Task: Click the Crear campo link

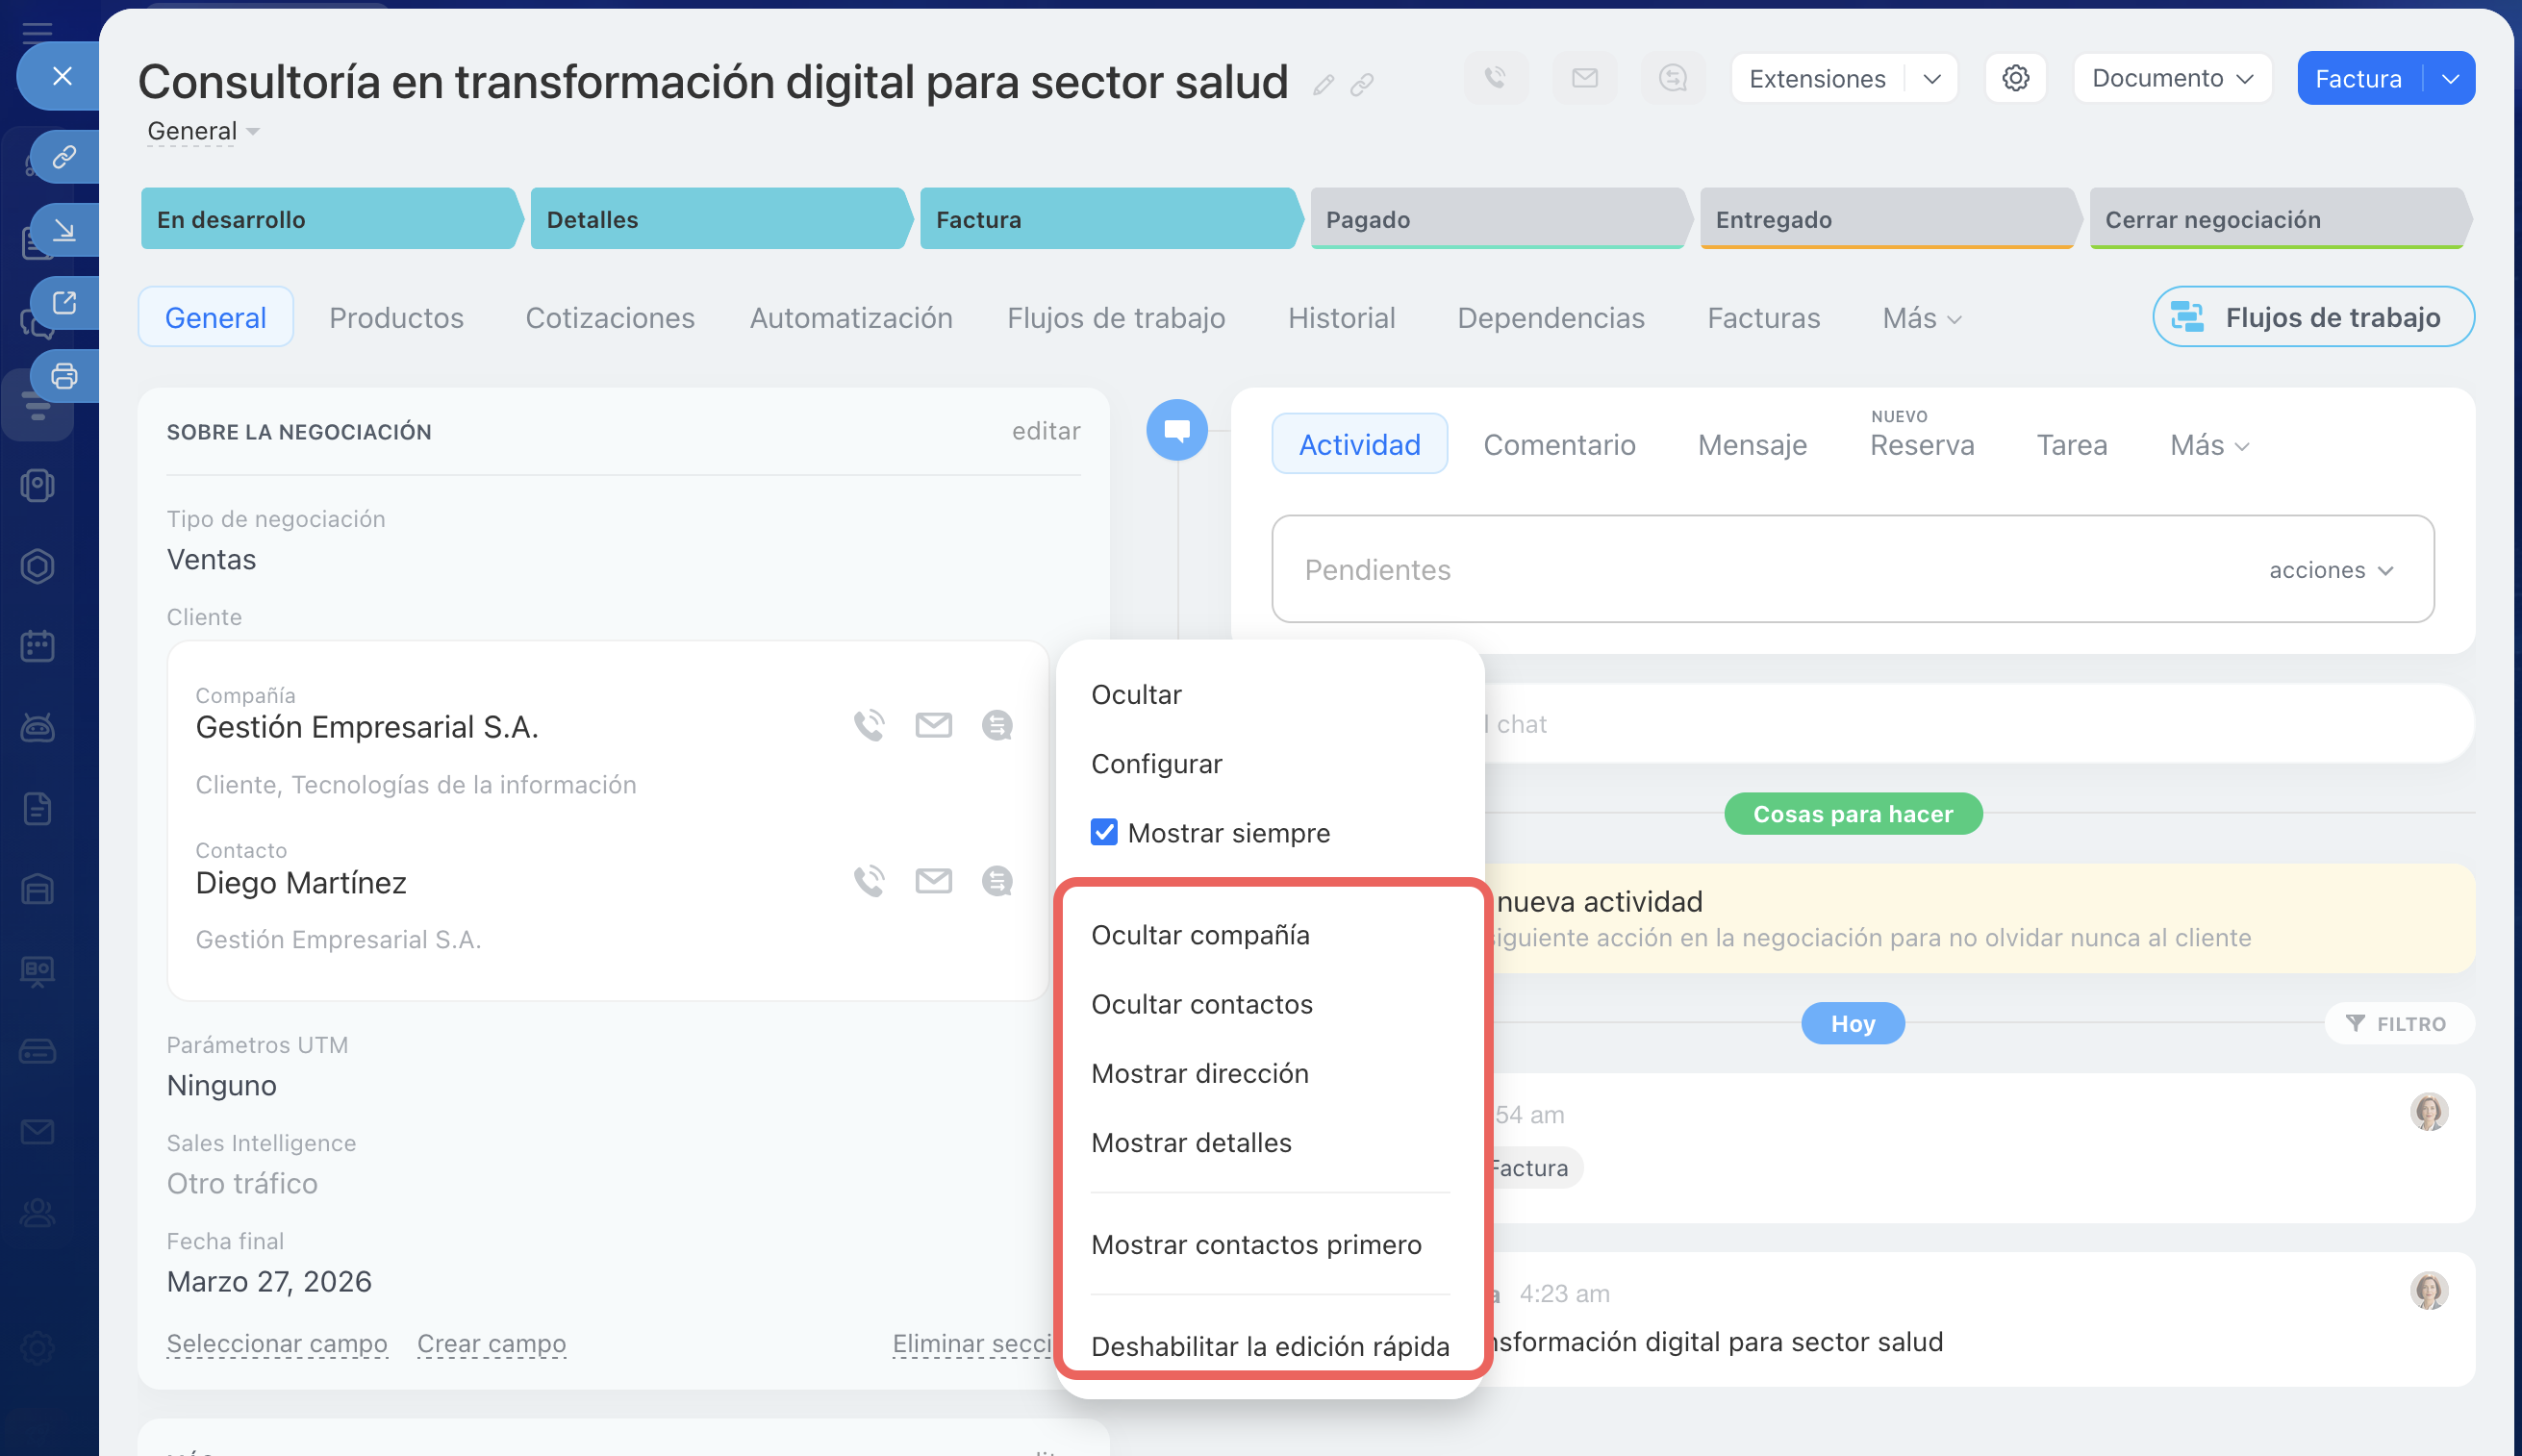Action: (x=491, y=1343)
